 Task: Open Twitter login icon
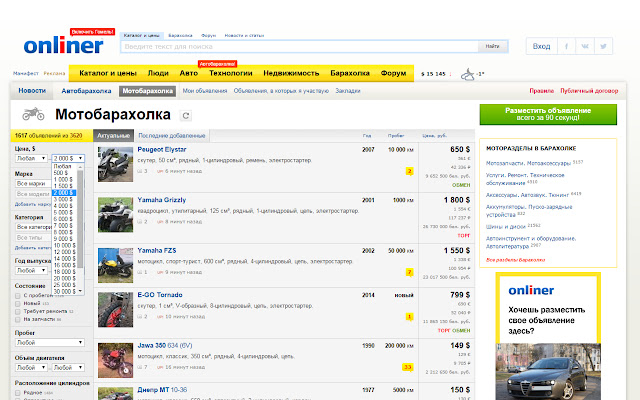coord(603,46)
